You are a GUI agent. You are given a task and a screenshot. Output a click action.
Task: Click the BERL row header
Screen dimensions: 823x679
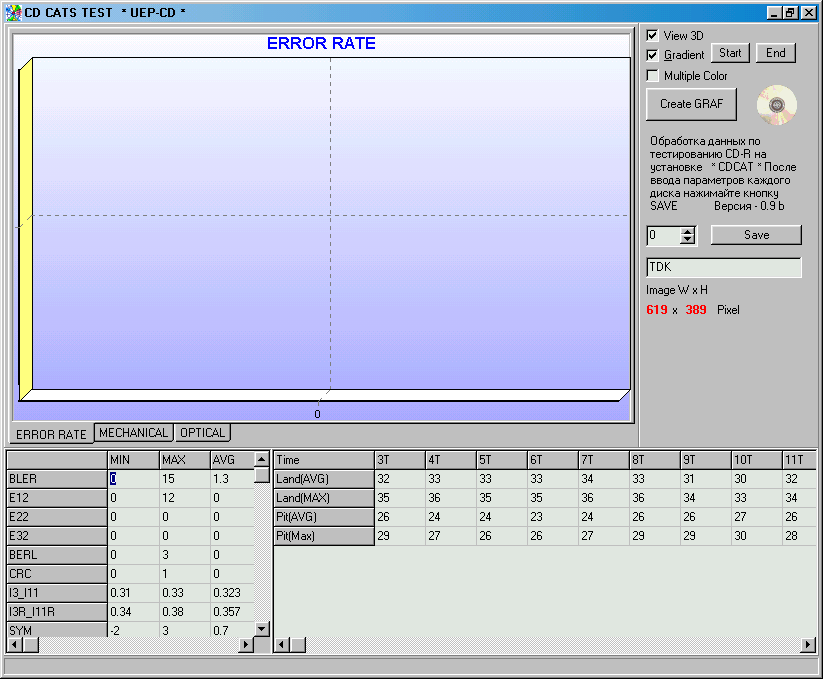57,555
